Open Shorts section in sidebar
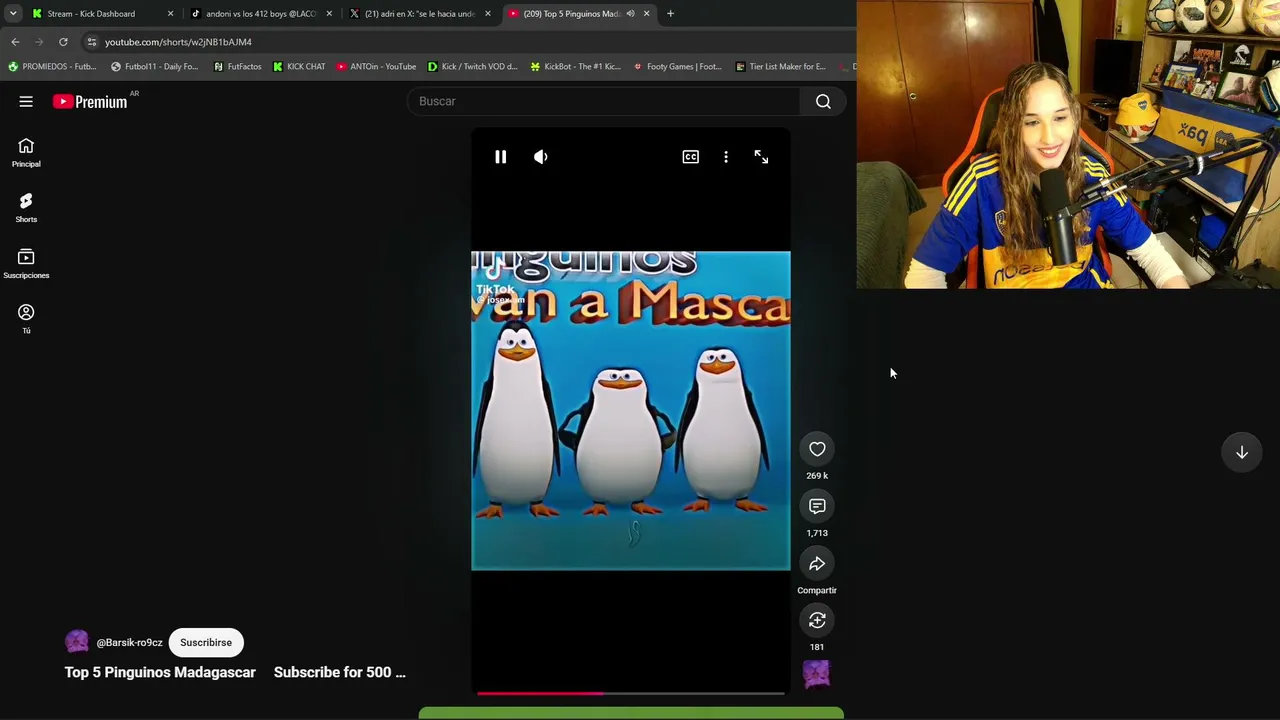1280x720 pixels. [x=26, y=208]
